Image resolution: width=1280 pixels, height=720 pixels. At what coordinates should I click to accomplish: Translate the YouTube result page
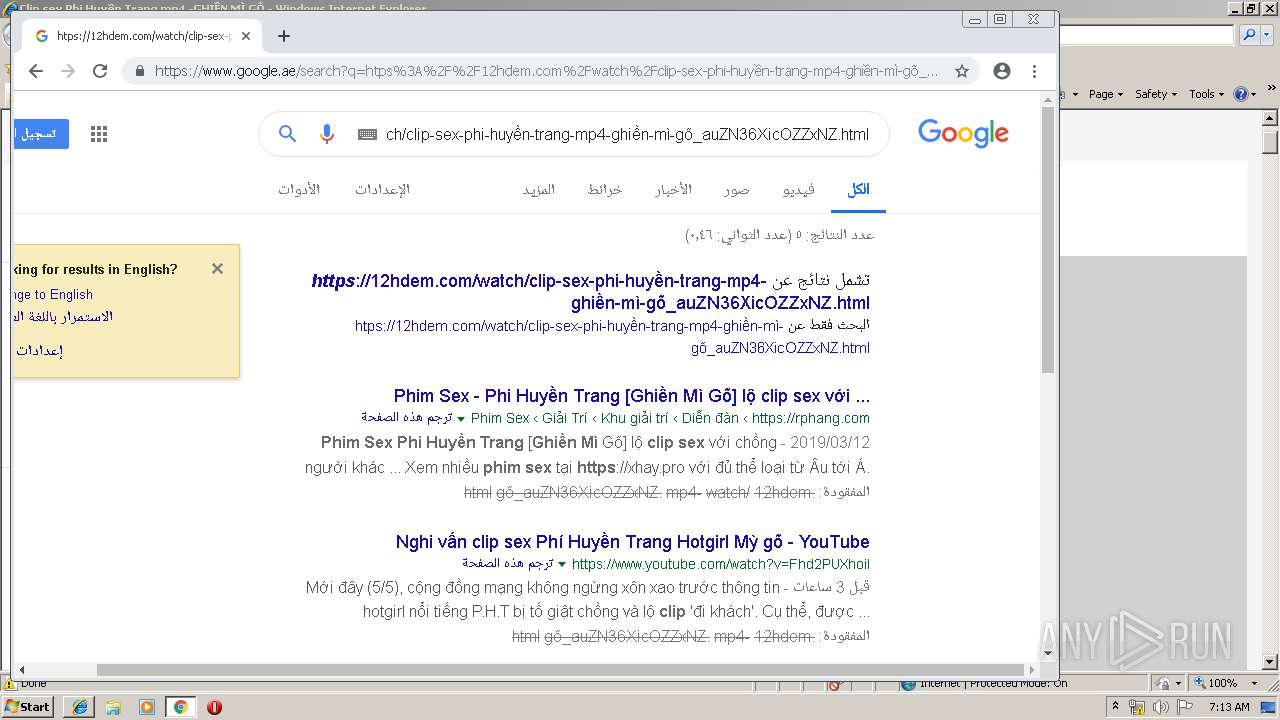click(x=507, y=563)
